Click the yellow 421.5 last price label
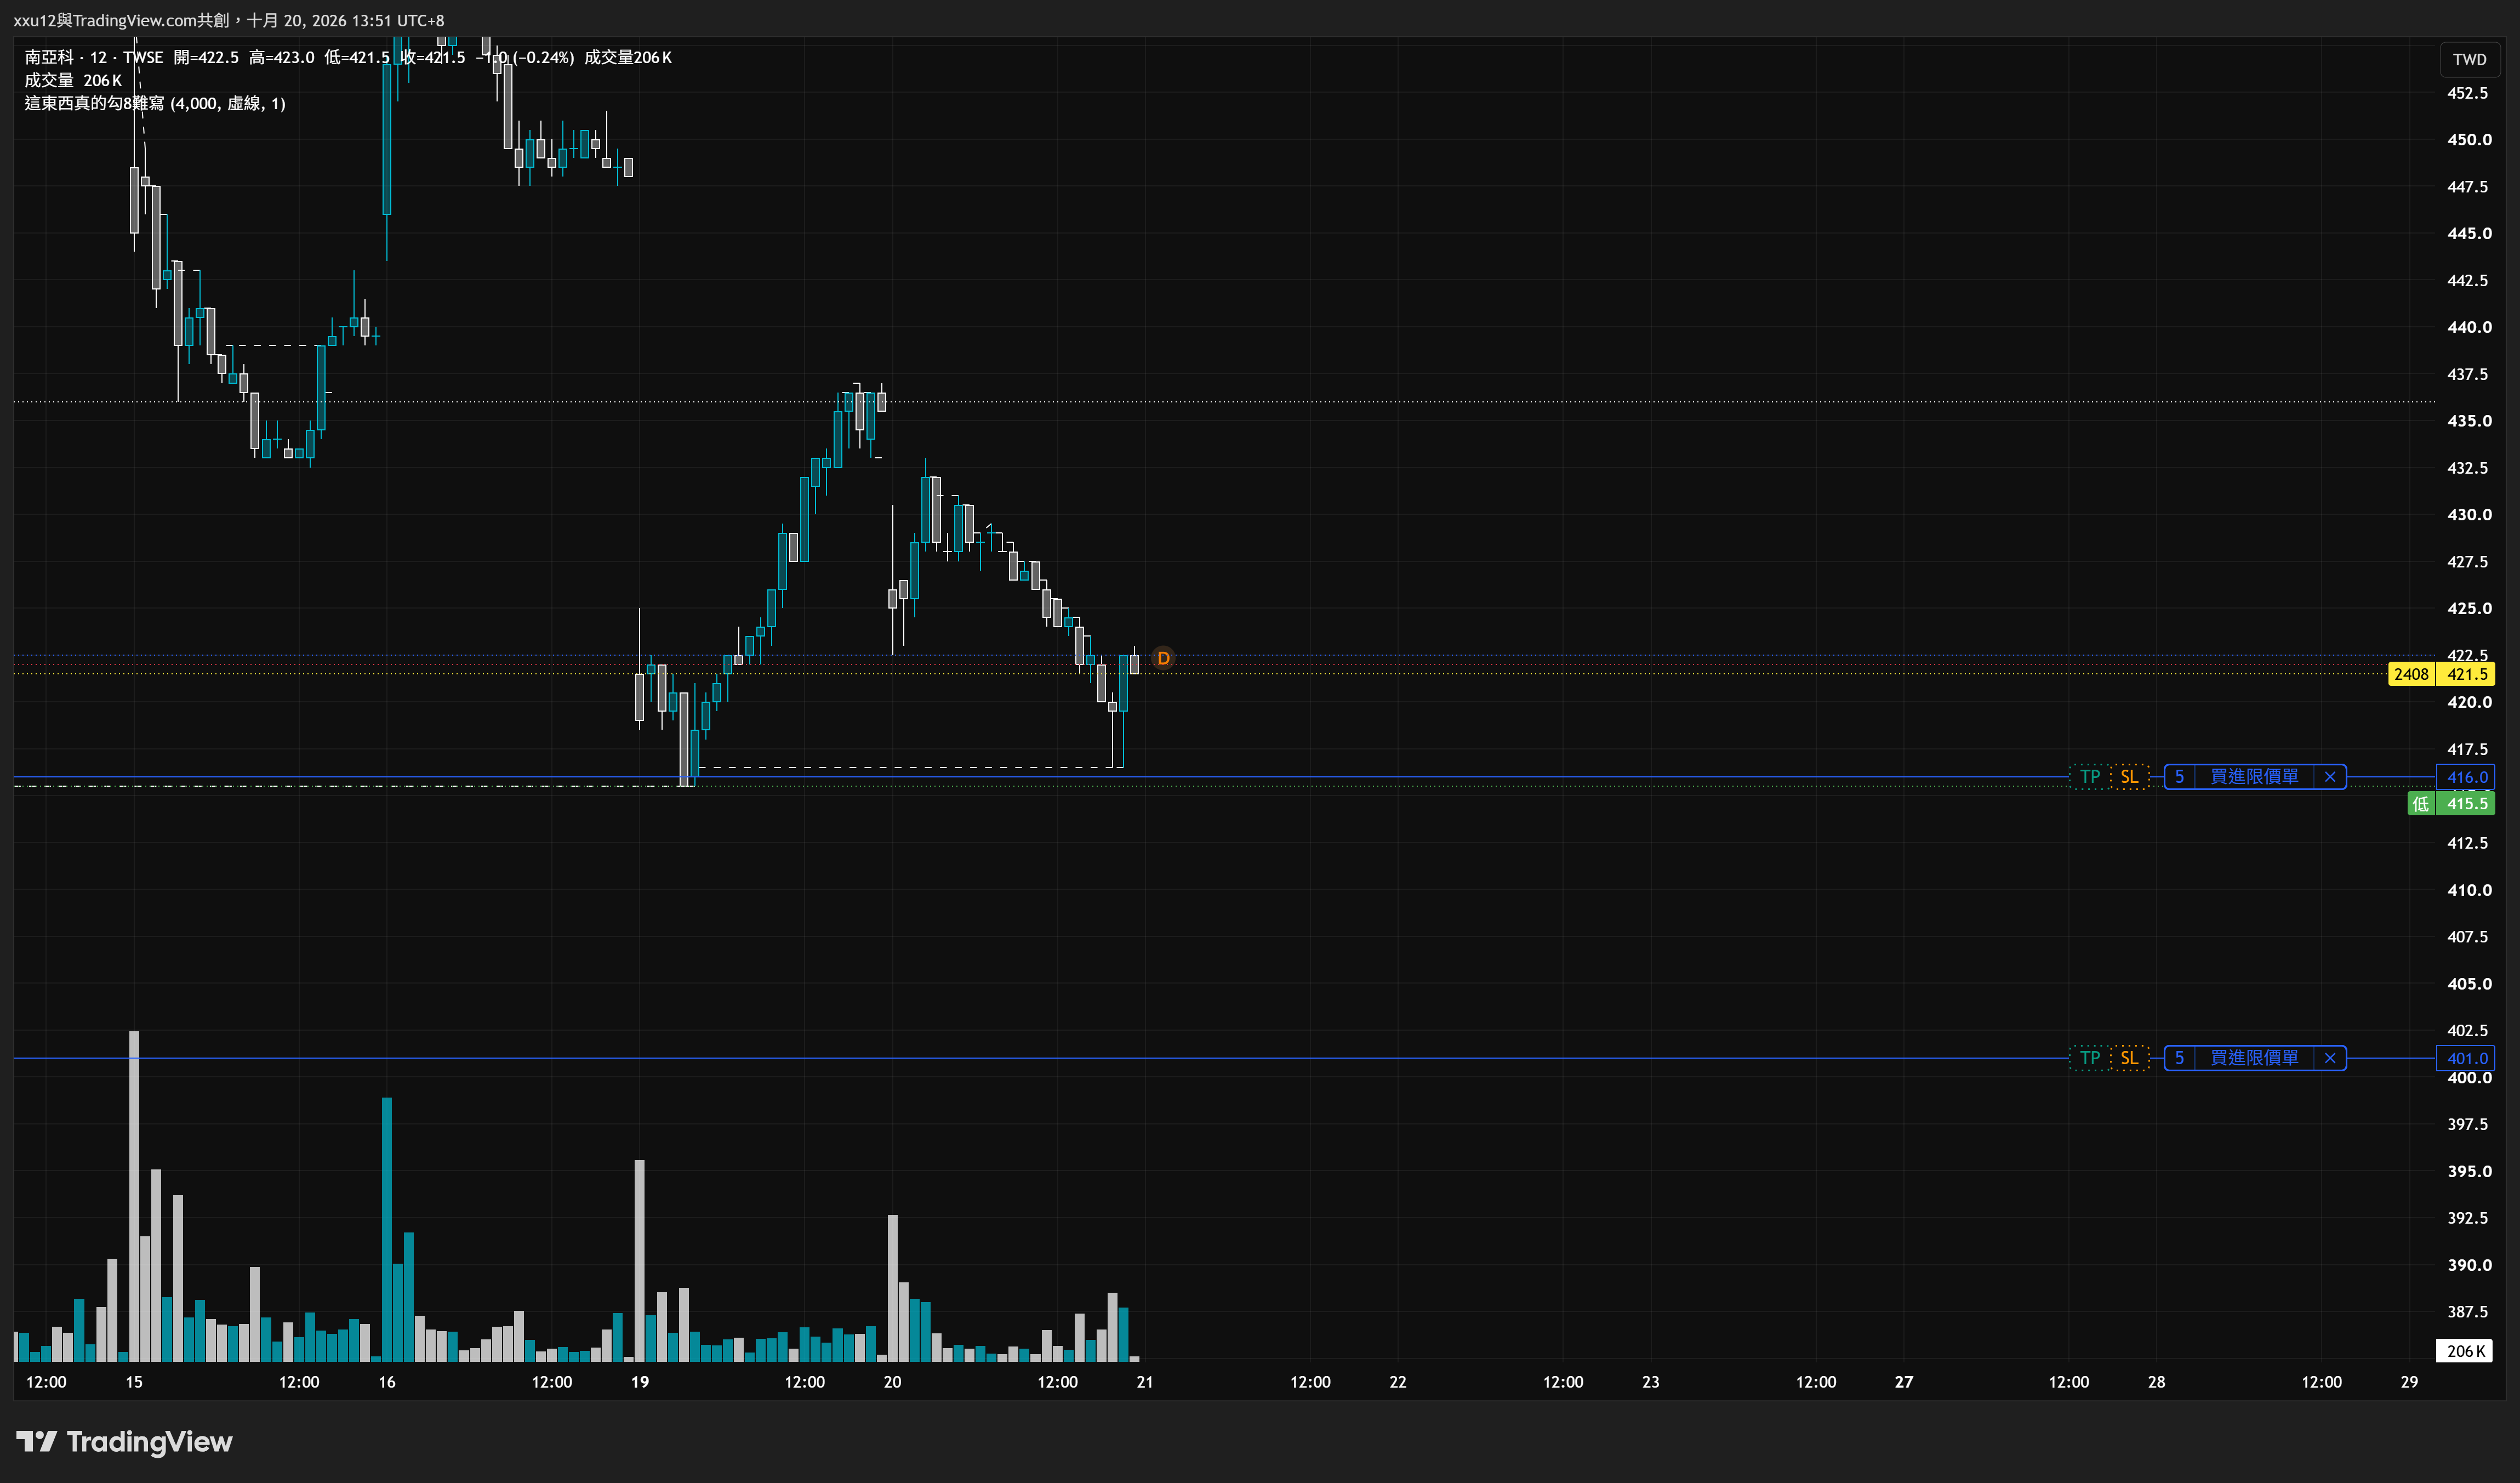2520x1483 pixels. click(2466, 674)
